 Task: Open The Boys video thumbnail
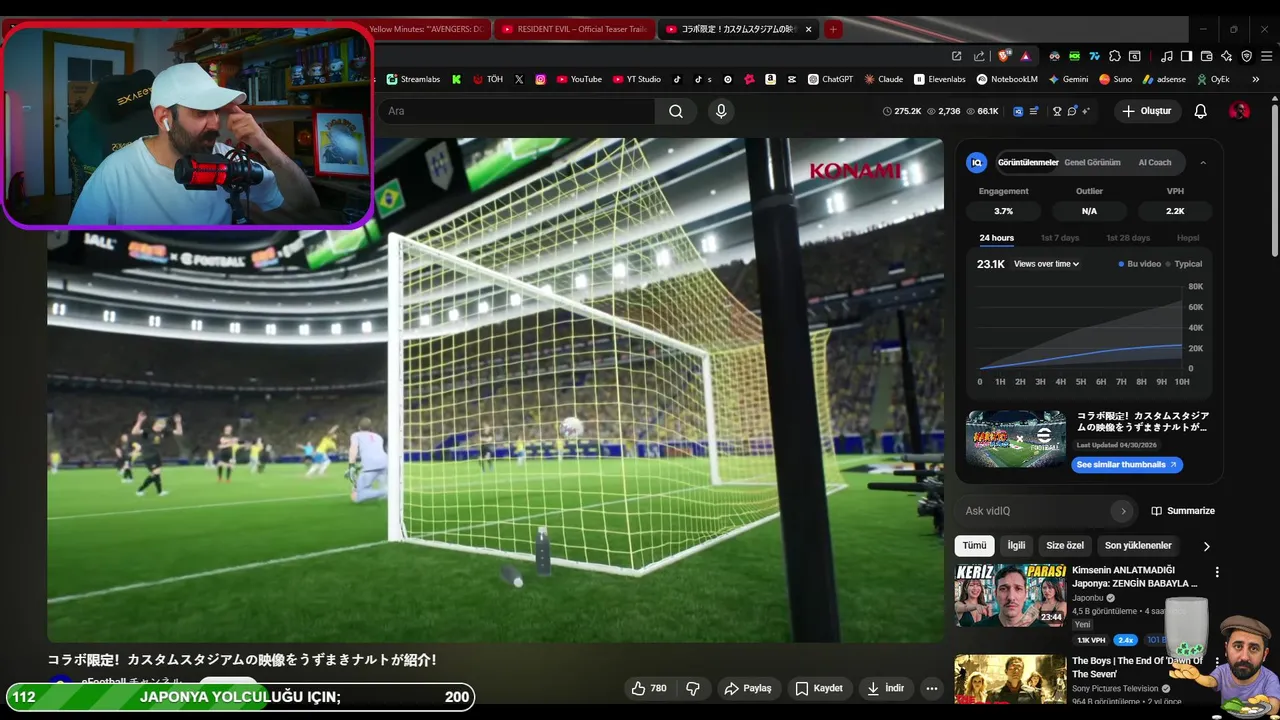(x=1010, y=680)
